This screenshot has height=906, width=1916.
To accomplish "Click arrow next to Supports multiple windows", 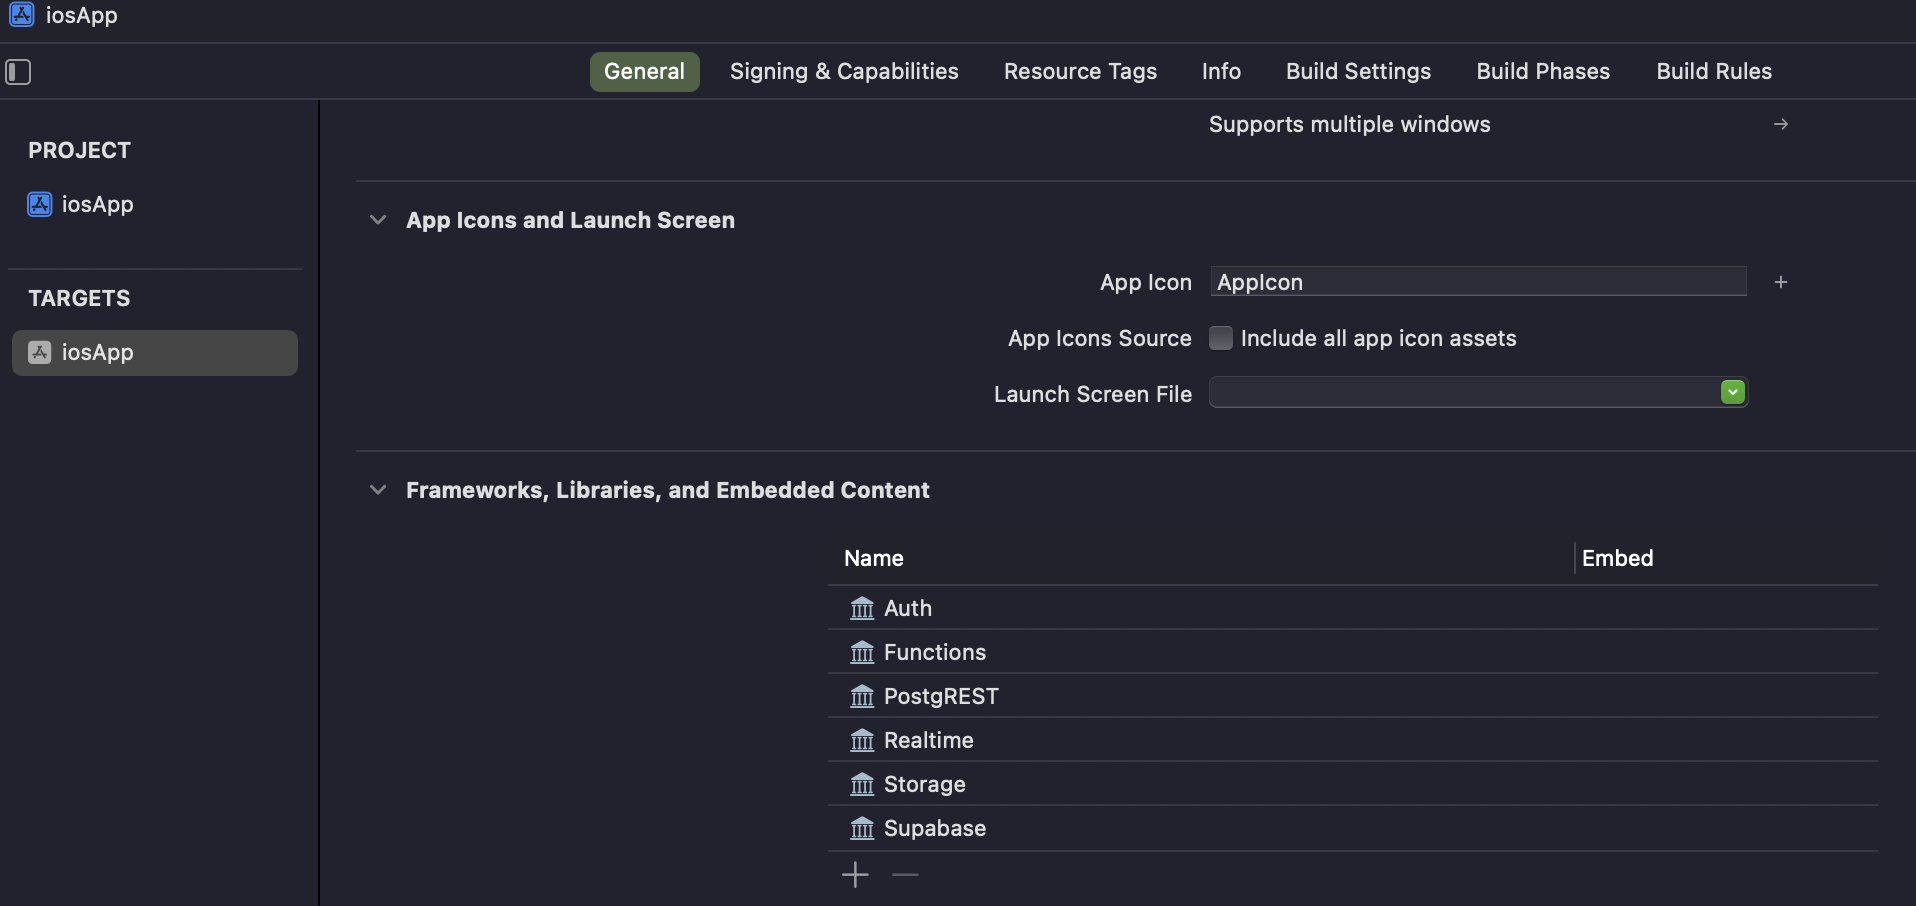I will click(x=1781, y=124).
